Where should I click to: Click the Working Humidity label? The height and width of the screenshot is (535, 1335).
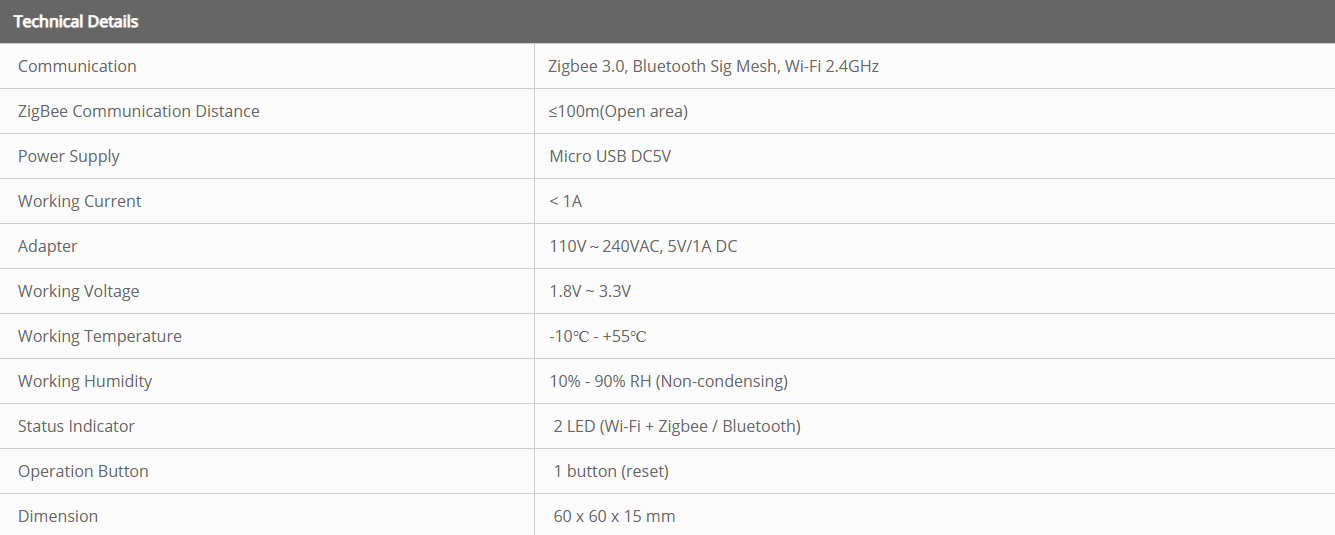point(85,381)
